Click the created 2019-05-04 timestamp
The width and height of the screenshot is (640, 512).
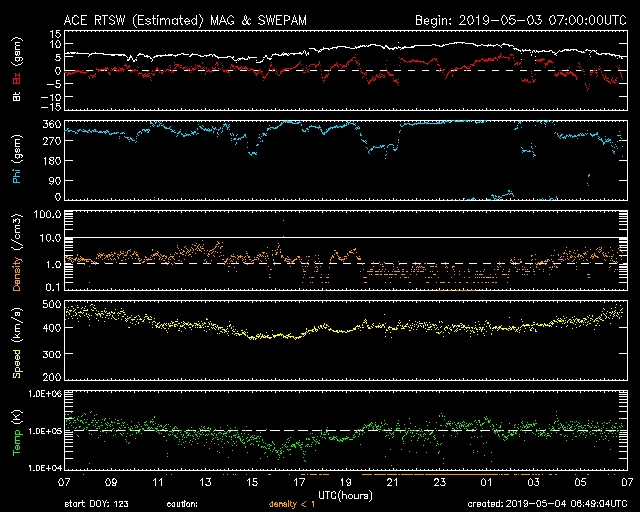[x=545, y=504]
